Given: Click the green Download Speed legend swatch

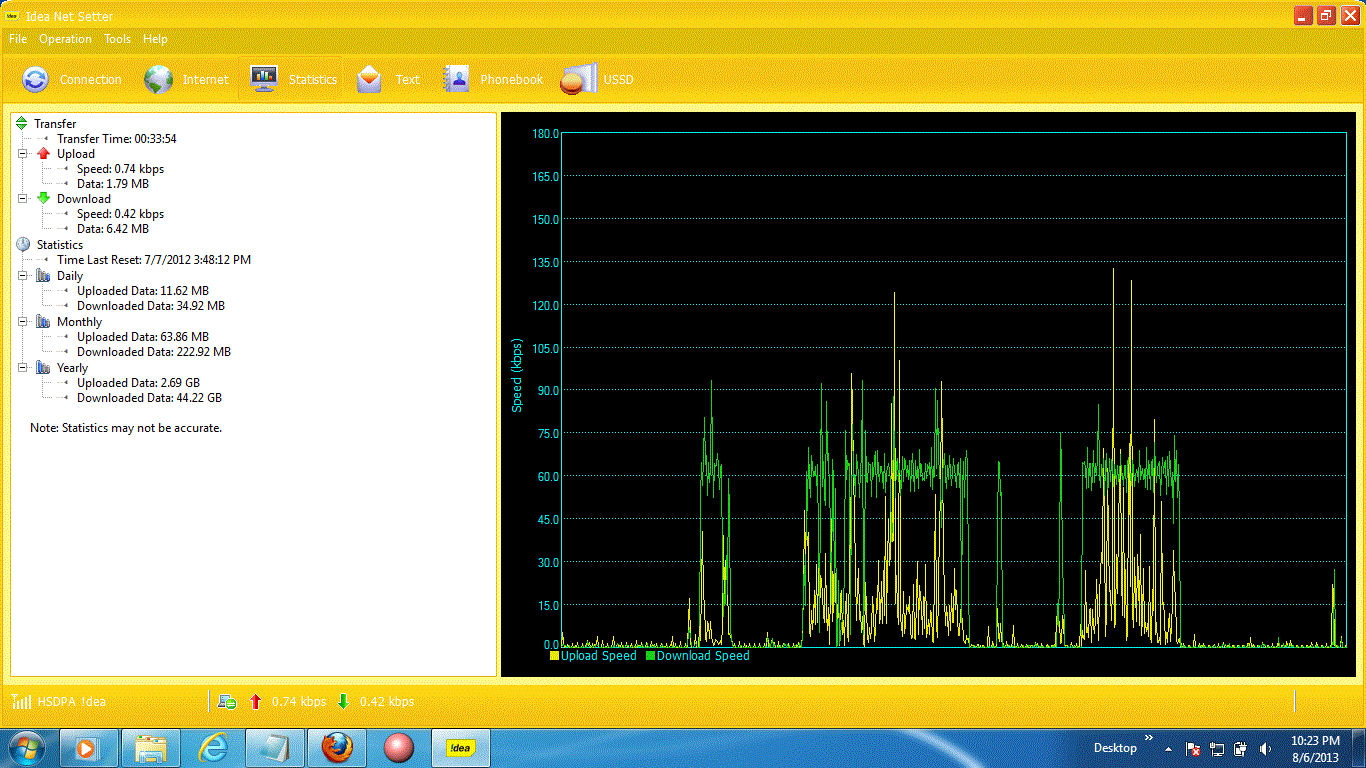Looking at the screenshot, I should coord(650,656).
